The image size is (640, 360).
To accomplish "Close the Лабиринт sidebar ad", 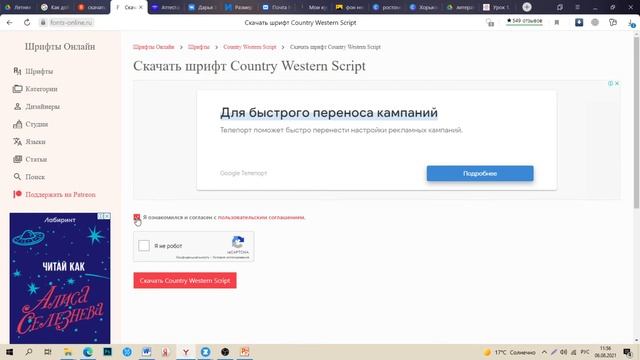I will 107,216.
